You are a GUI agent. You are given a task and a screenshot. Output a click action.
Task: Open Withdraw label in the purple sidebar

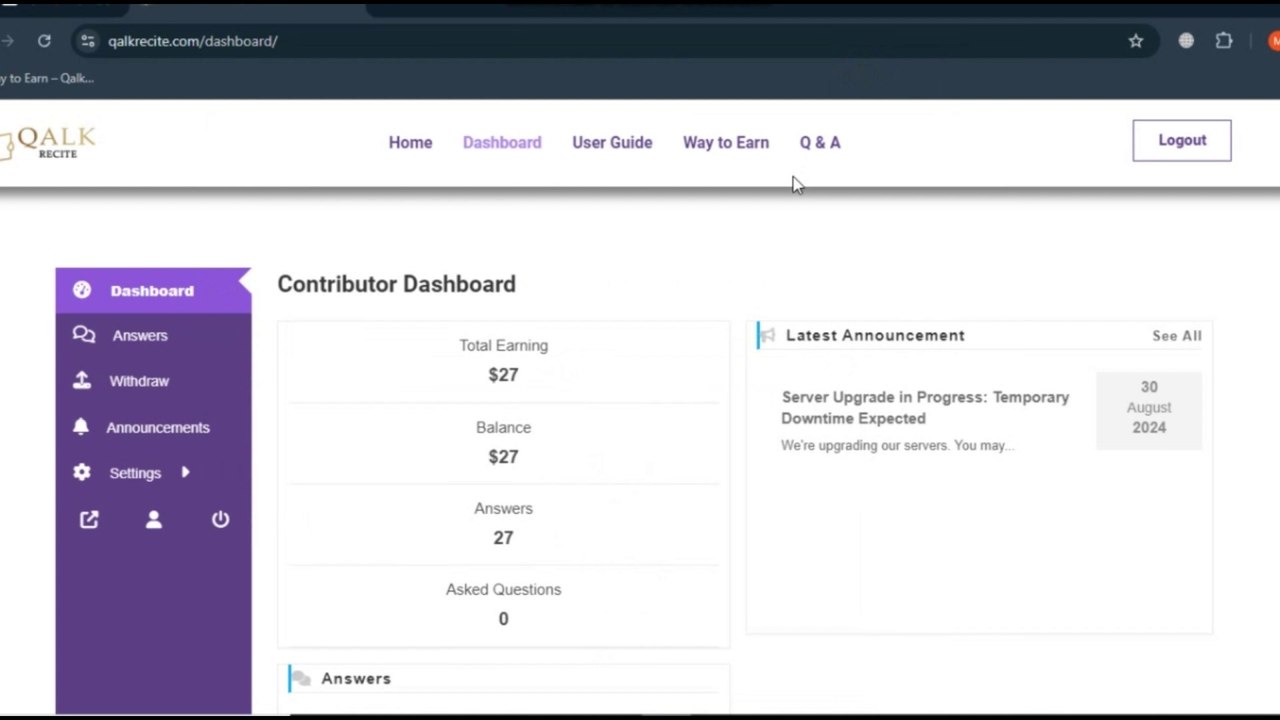pos(139,381)
